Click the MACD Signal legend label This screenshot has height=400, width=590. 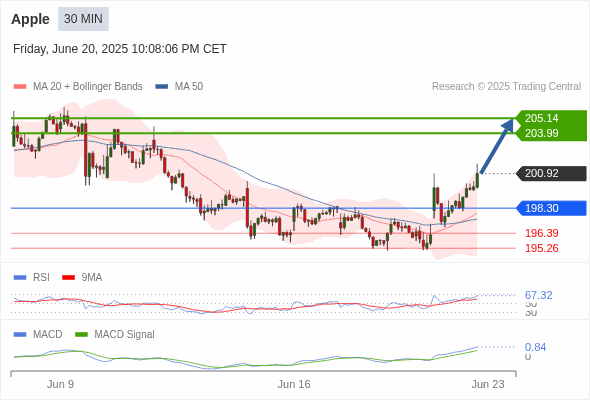coord(125,335)
